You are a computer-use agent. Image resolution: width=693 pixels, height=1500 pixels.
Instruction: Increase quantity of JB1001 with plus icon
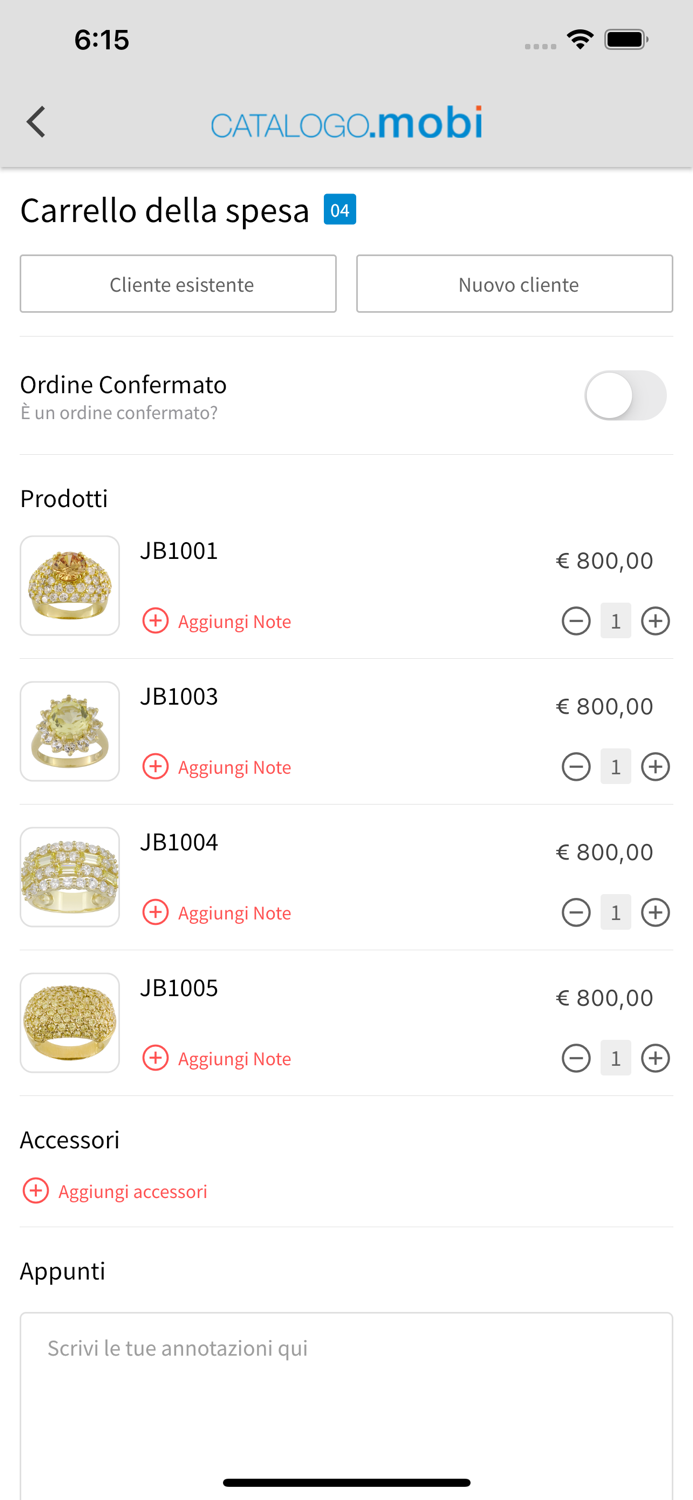pos(655,621)
